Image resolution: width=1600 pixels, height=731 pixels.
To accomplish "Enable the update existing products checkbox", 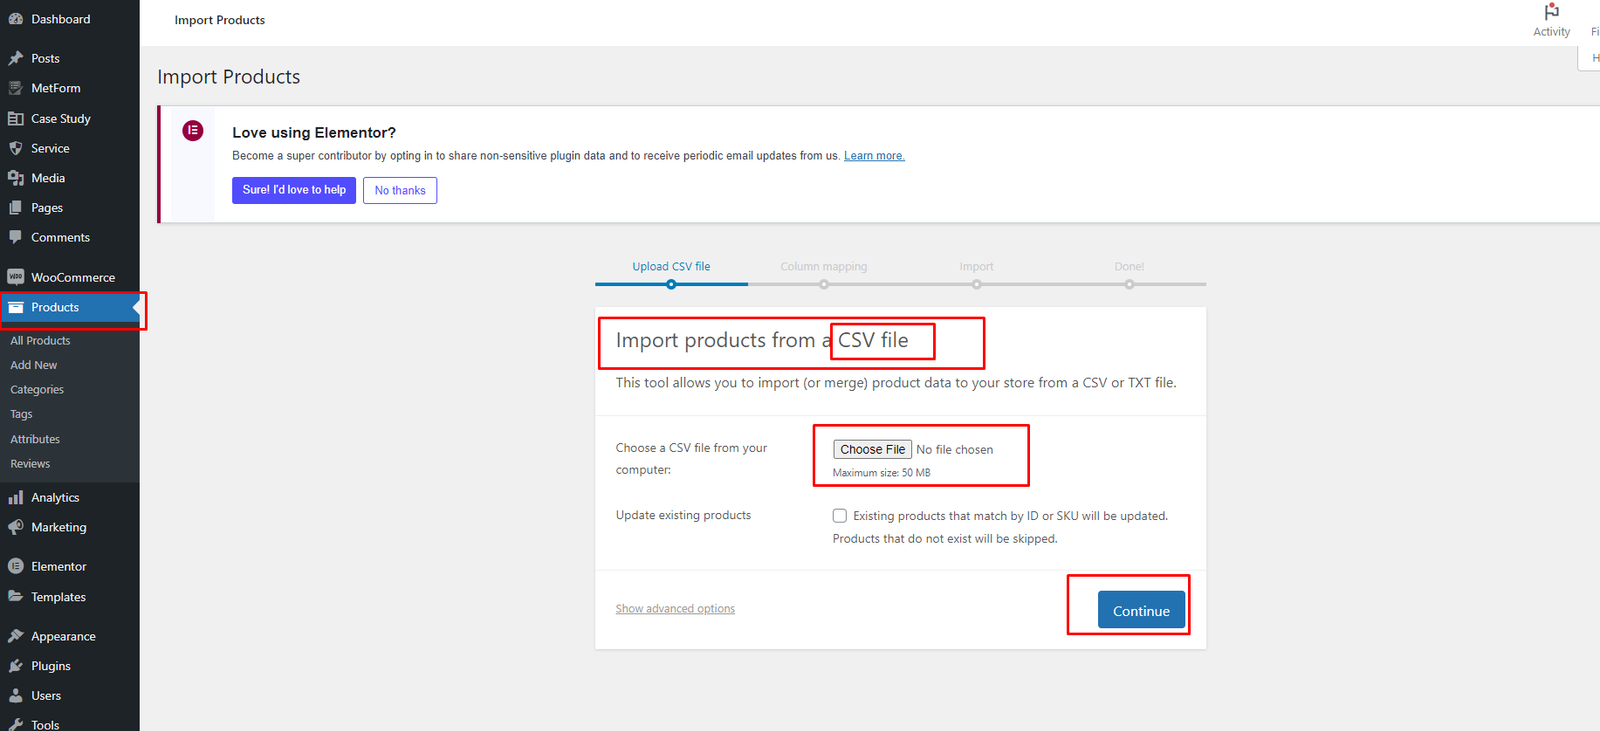I will click(x=840, y=516).
